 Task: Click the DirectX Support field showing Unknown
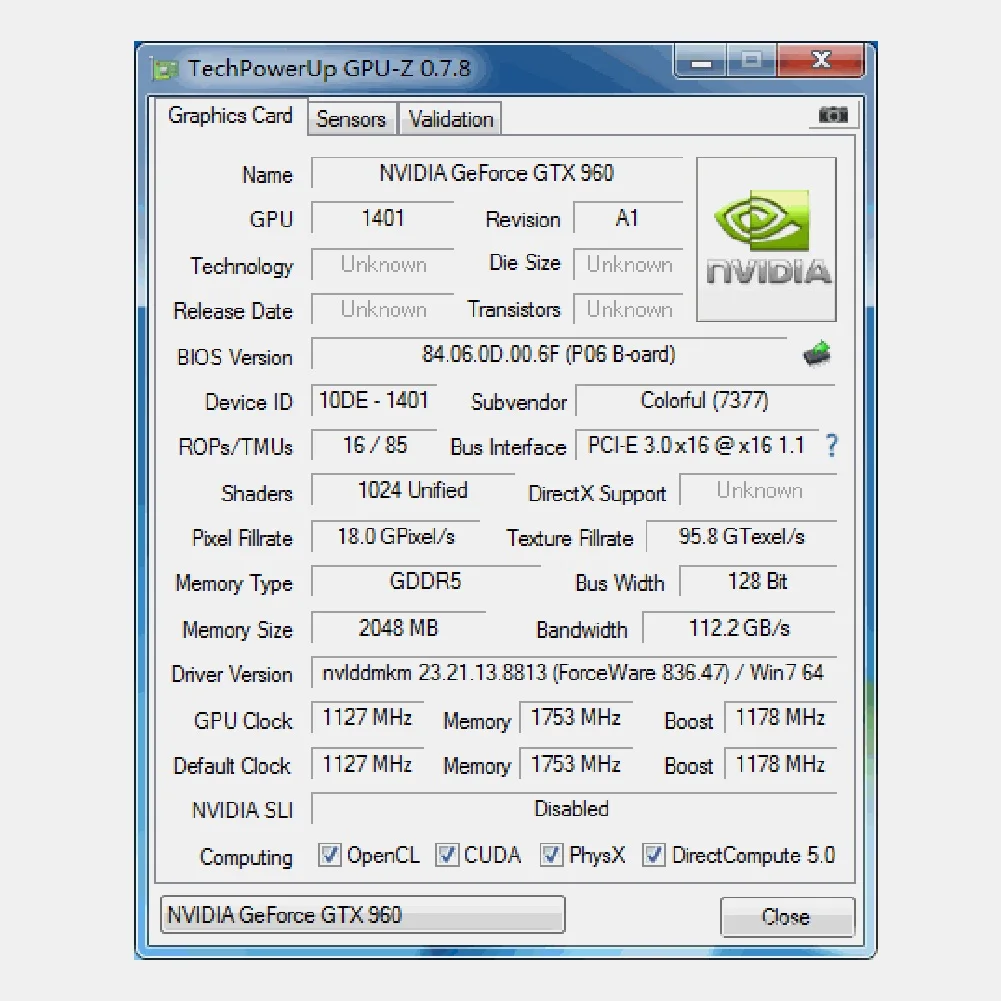click(x=758, y=490)
